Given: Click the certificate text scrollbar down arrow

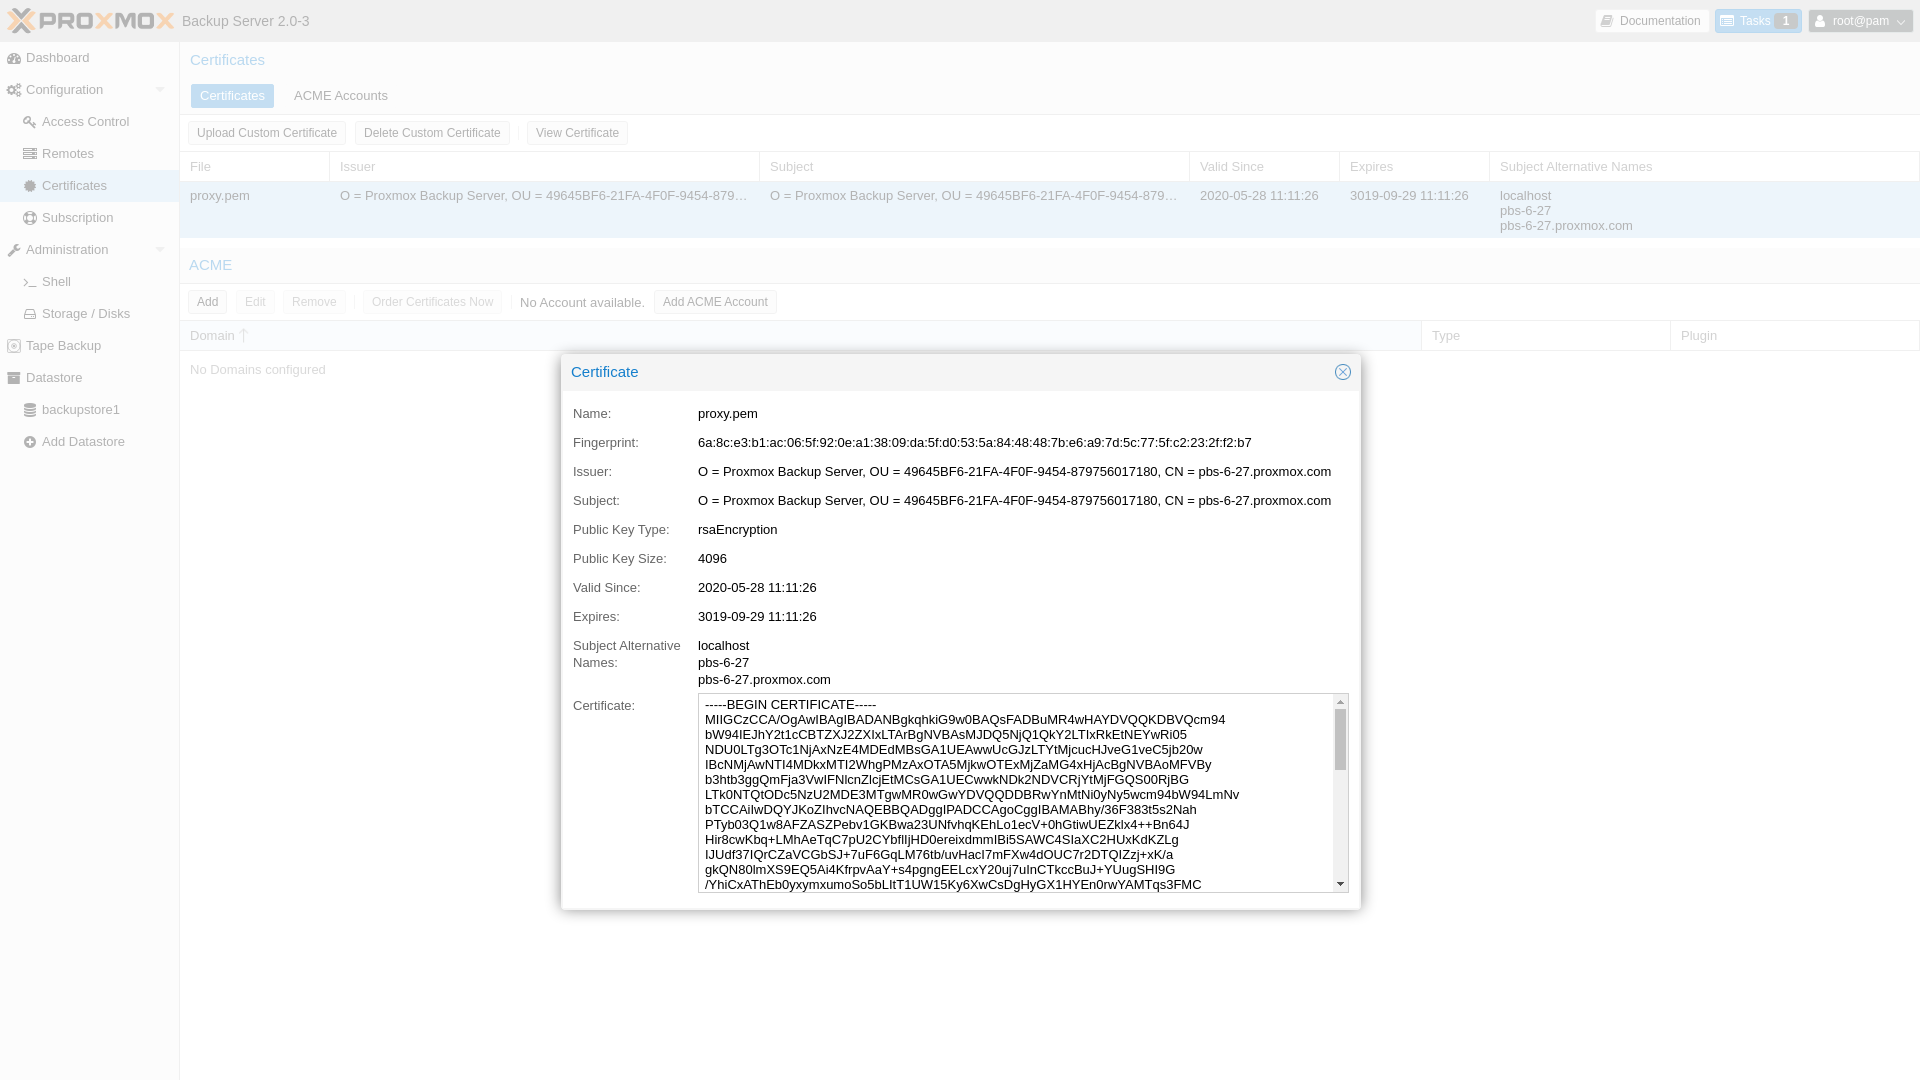Looking at the screenshot, I should tap(1340, 885).
